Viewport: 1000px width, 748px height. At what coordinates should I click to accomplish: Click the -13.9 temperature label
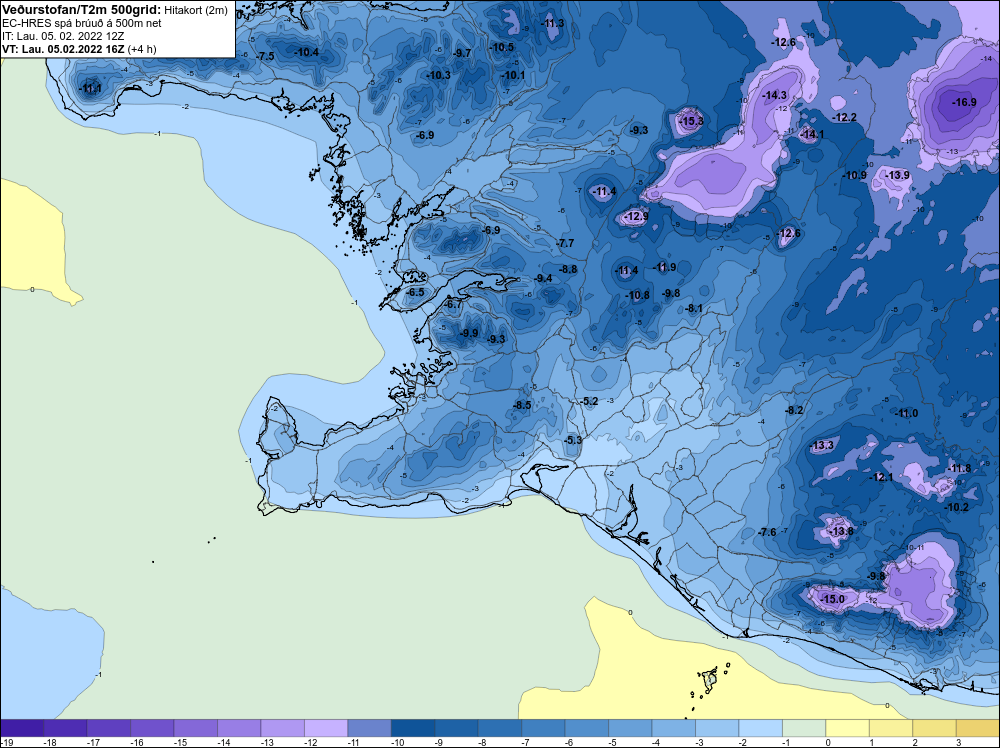pos(897,175)
